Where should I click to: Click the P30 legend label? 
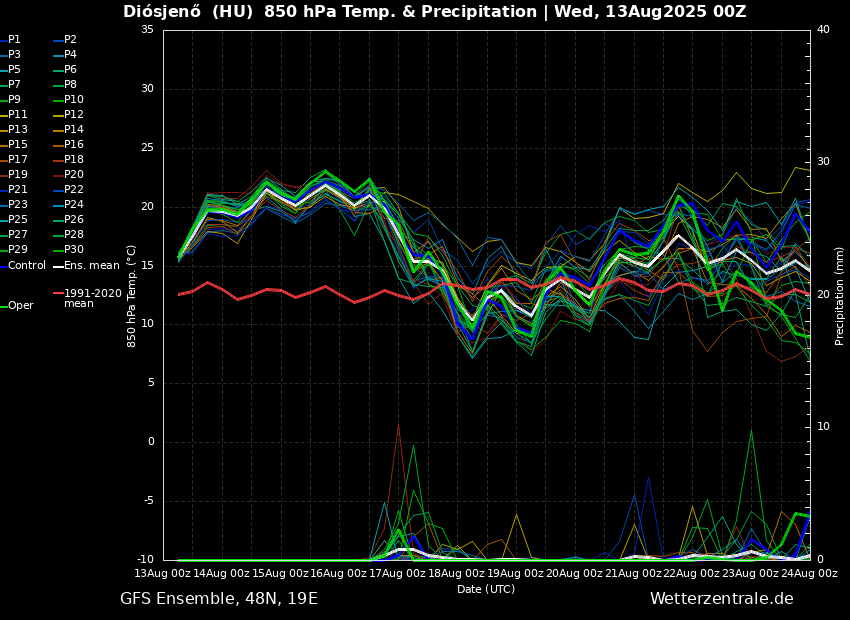[74, 250]
